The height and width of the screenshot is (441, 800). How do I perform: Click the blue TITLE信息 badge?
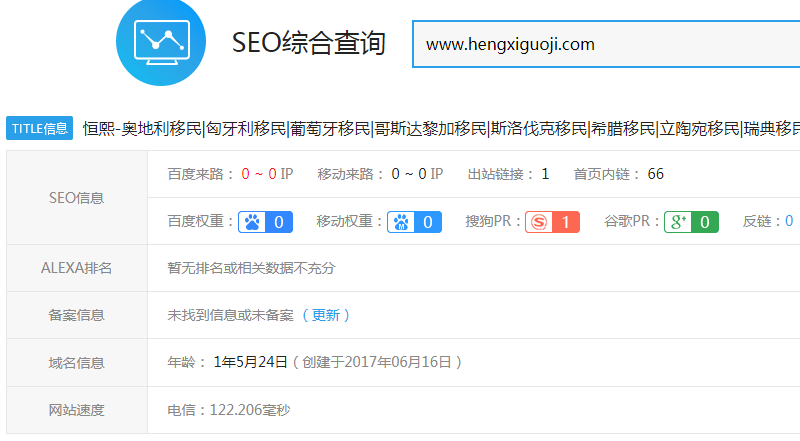pyautogui.click(x=40, y=128)
